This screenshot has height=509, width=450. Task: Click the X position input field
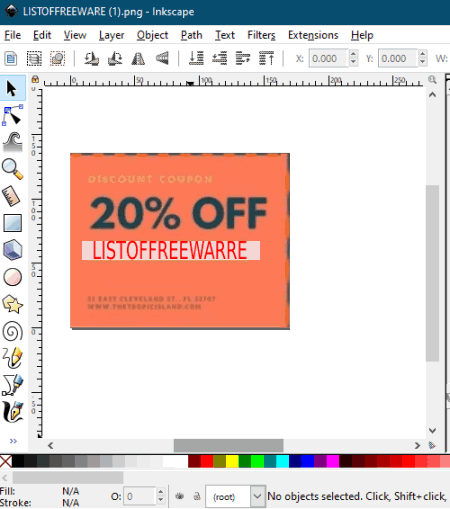point(328,58)
